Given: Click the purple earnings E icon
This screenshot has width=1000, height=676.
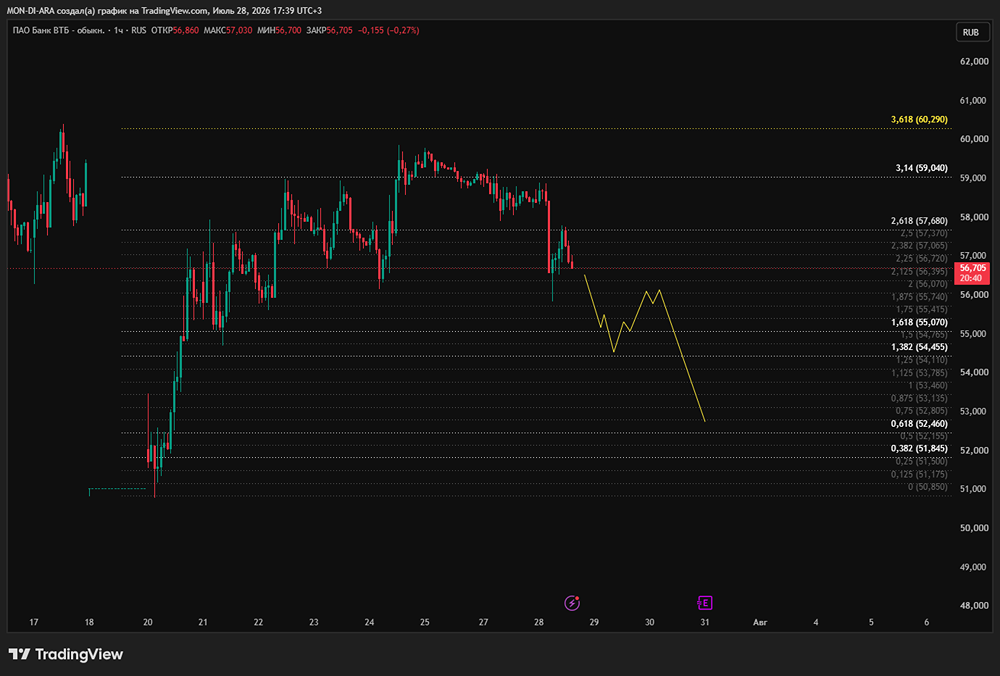Looking at the screenshot, I should 705,603.
